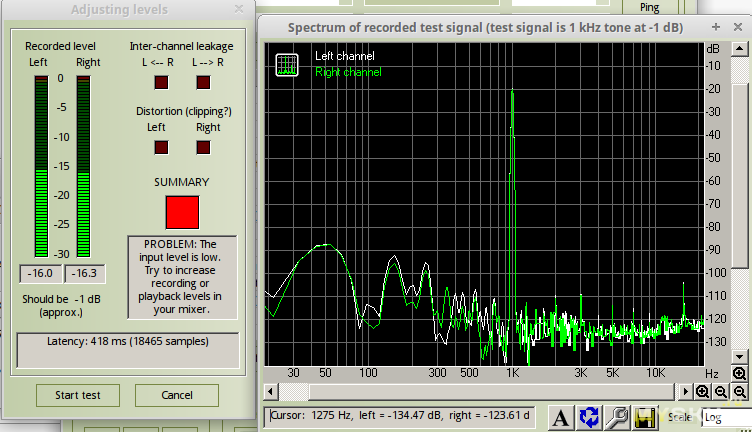
Task: Select the Ping tab in the background window
Action: [x=649, y=6]
